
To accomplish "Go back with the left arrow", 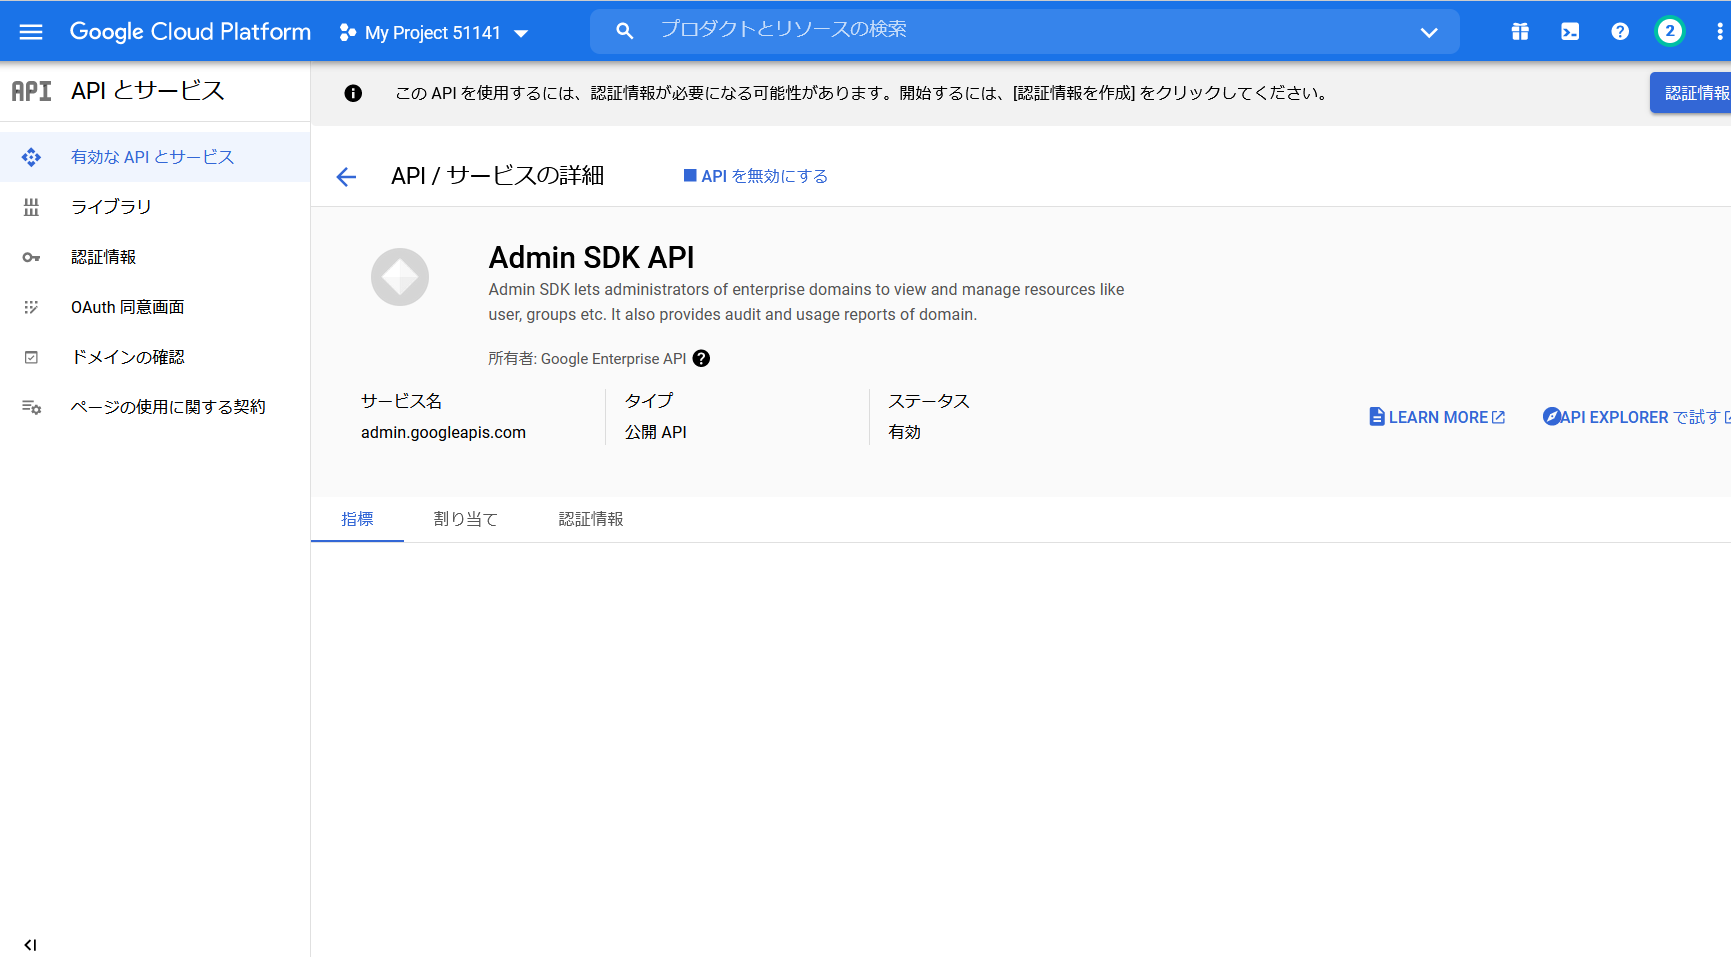I will (346, 177).
